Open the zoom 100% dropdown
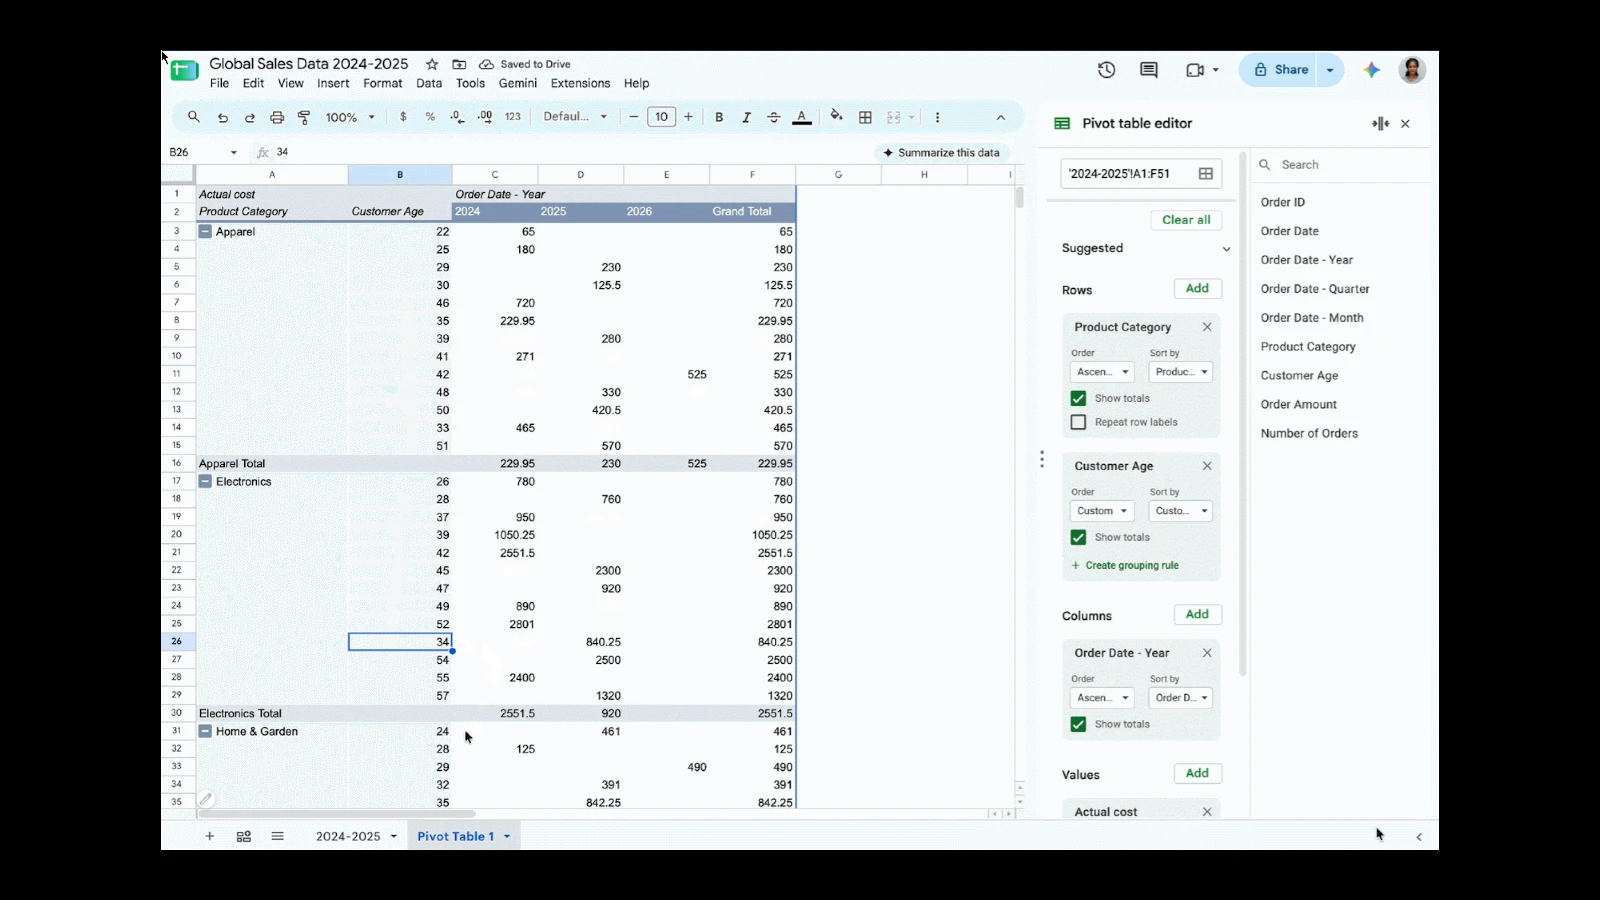The image size is (1600, 900). click(x=350, y=117)
